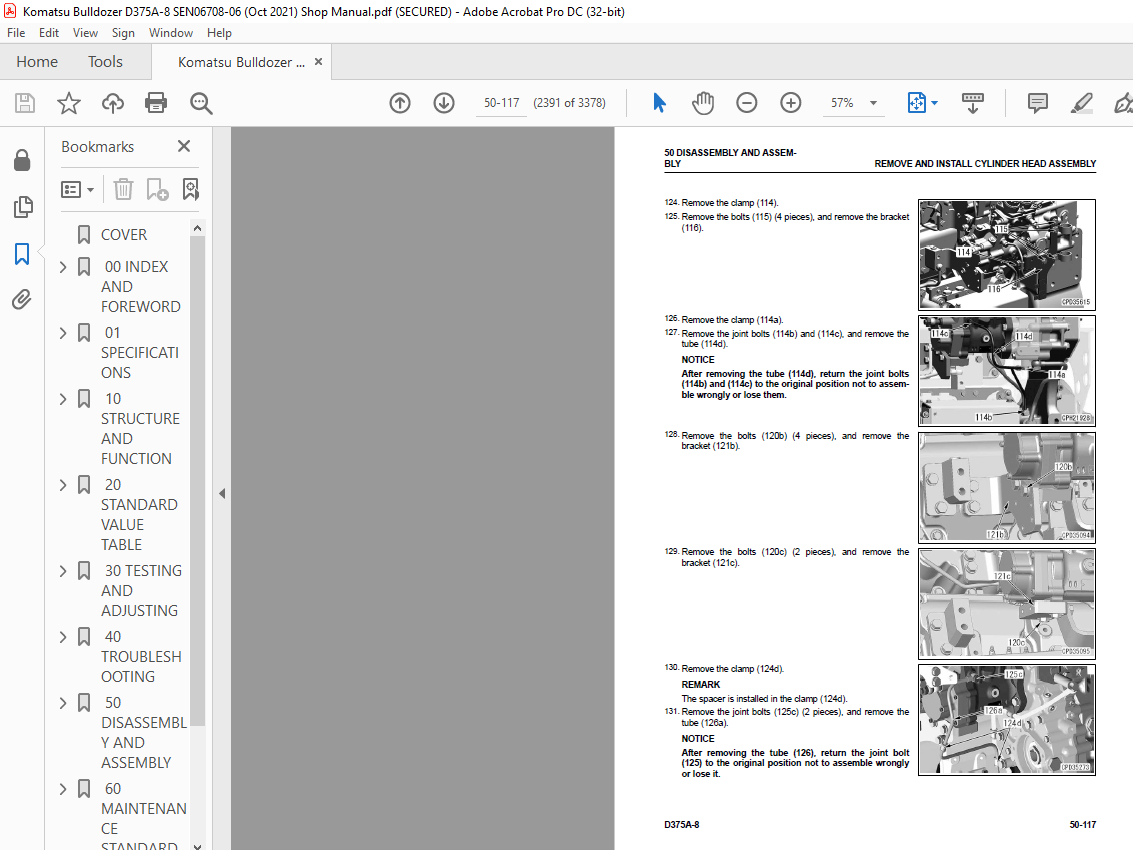Screen dimensions: 1133x850
Task: Open fit page options dropdown arrow
Action: pos(934,103)
